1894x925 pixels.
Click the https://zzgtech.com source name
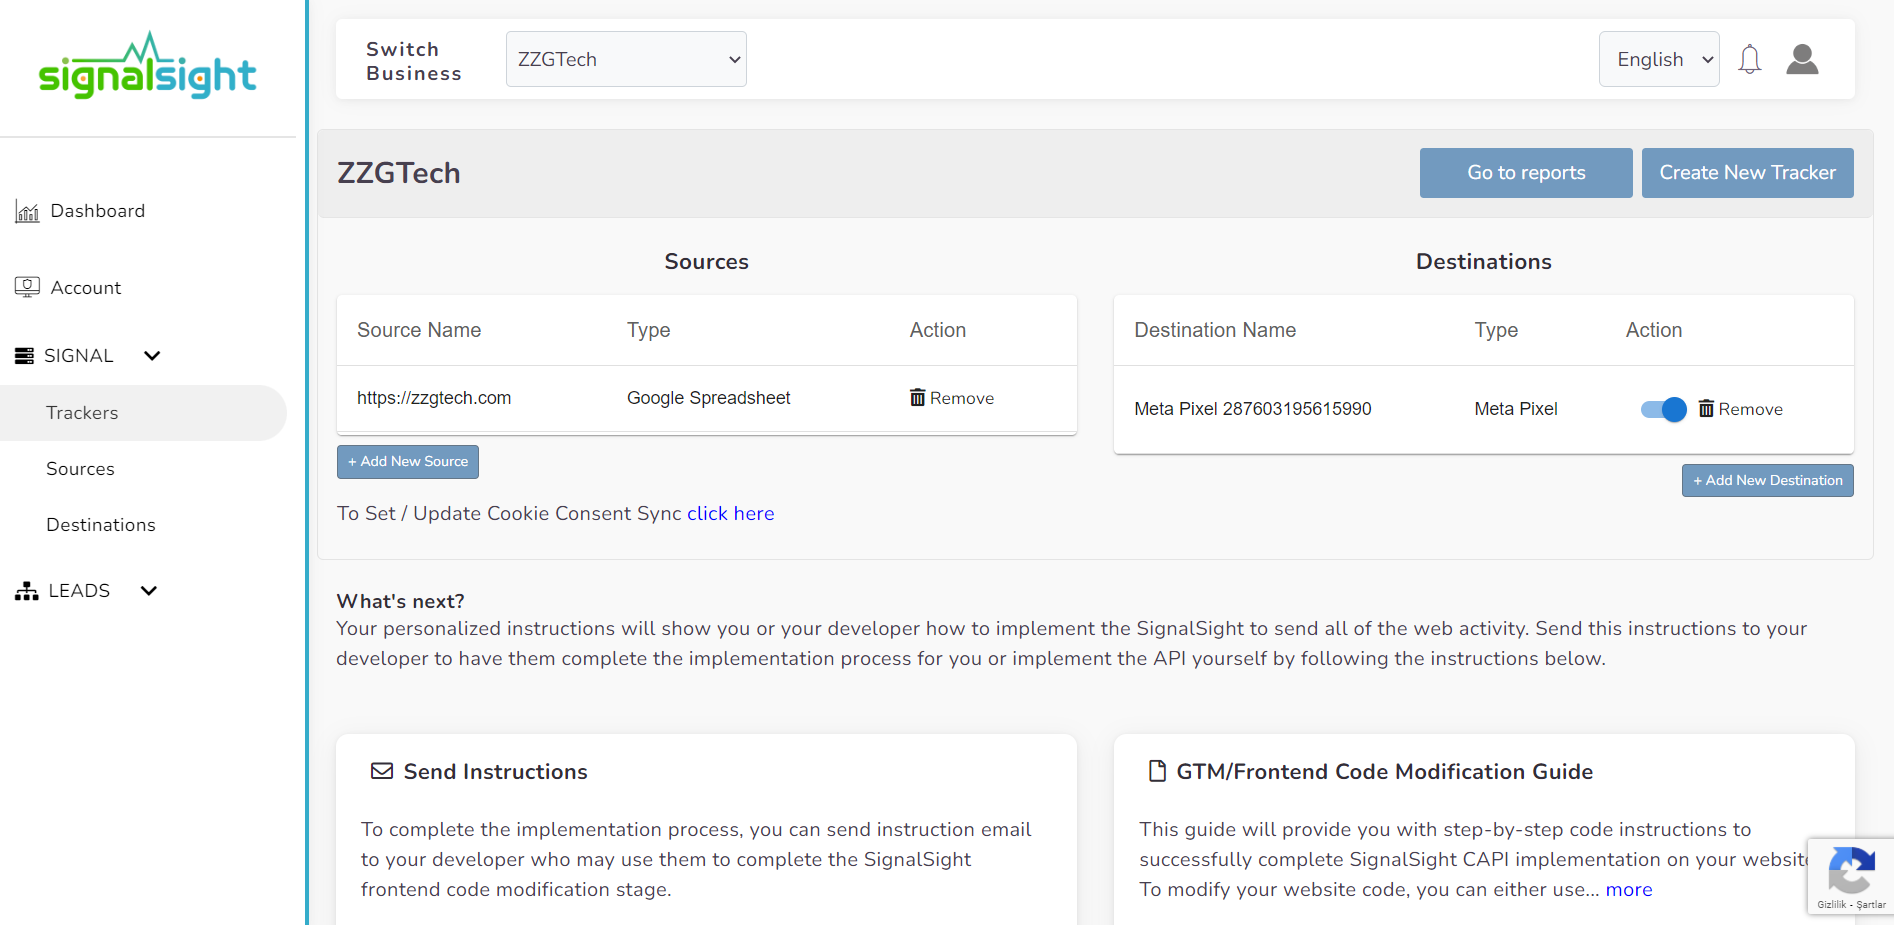point(434,398)
